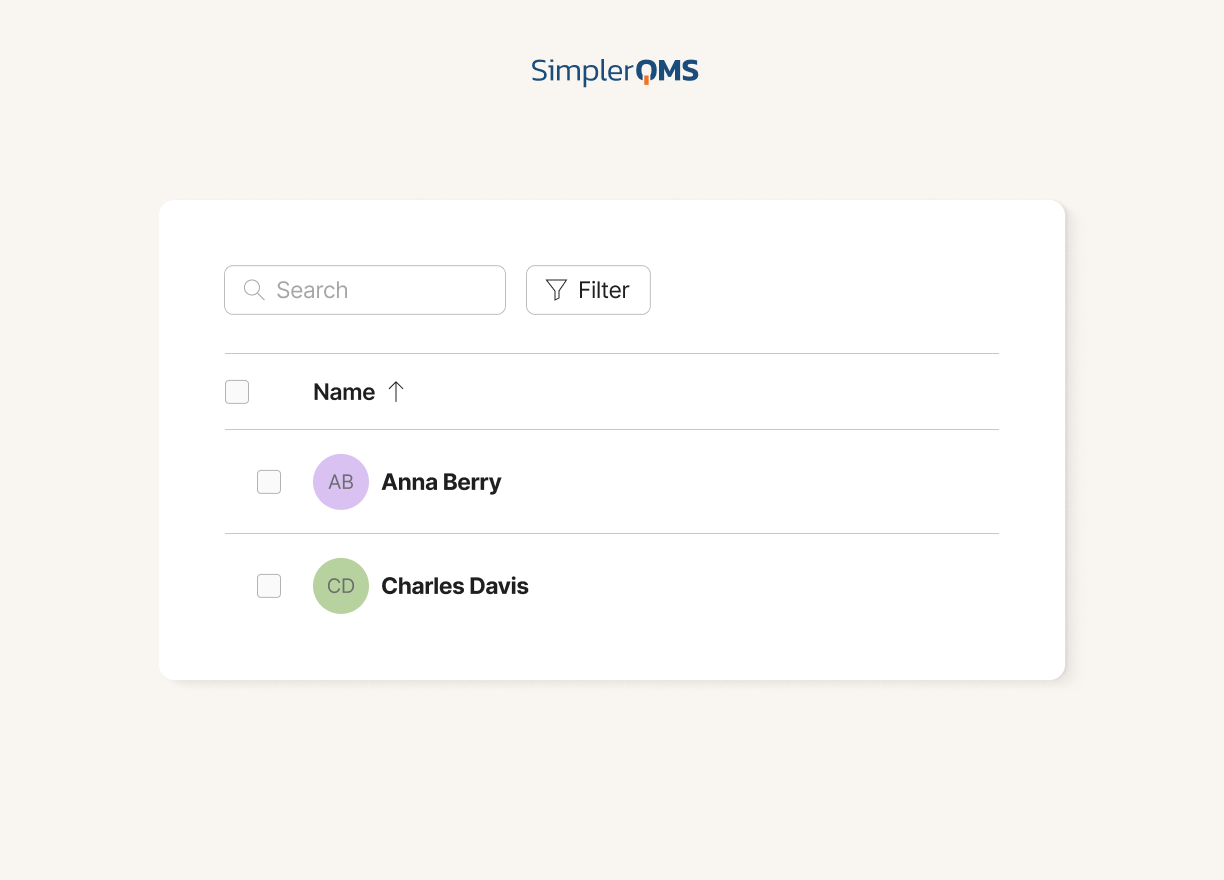1224x880 pixels.
Task: Click the magnifying glass search icon
Action: [x=254, y=290]
